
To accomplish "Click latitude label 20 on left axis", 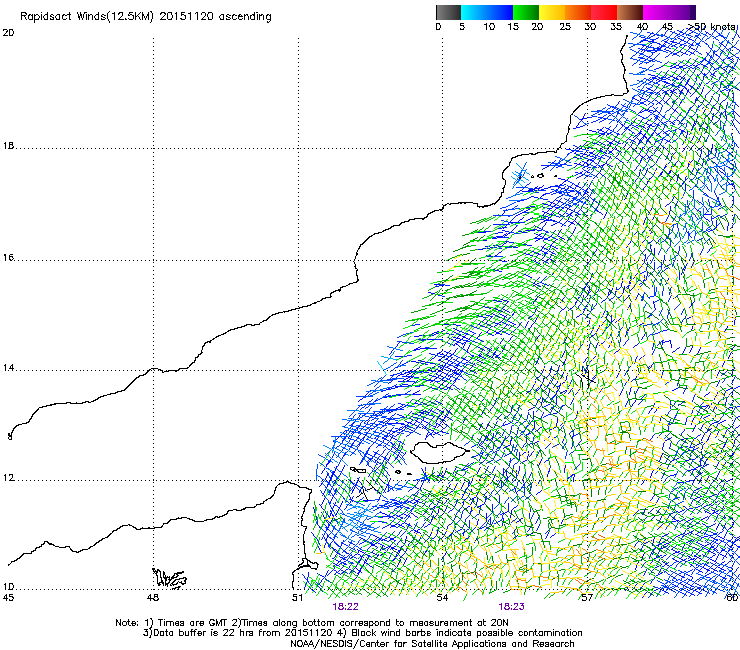I will click(8, 33).
